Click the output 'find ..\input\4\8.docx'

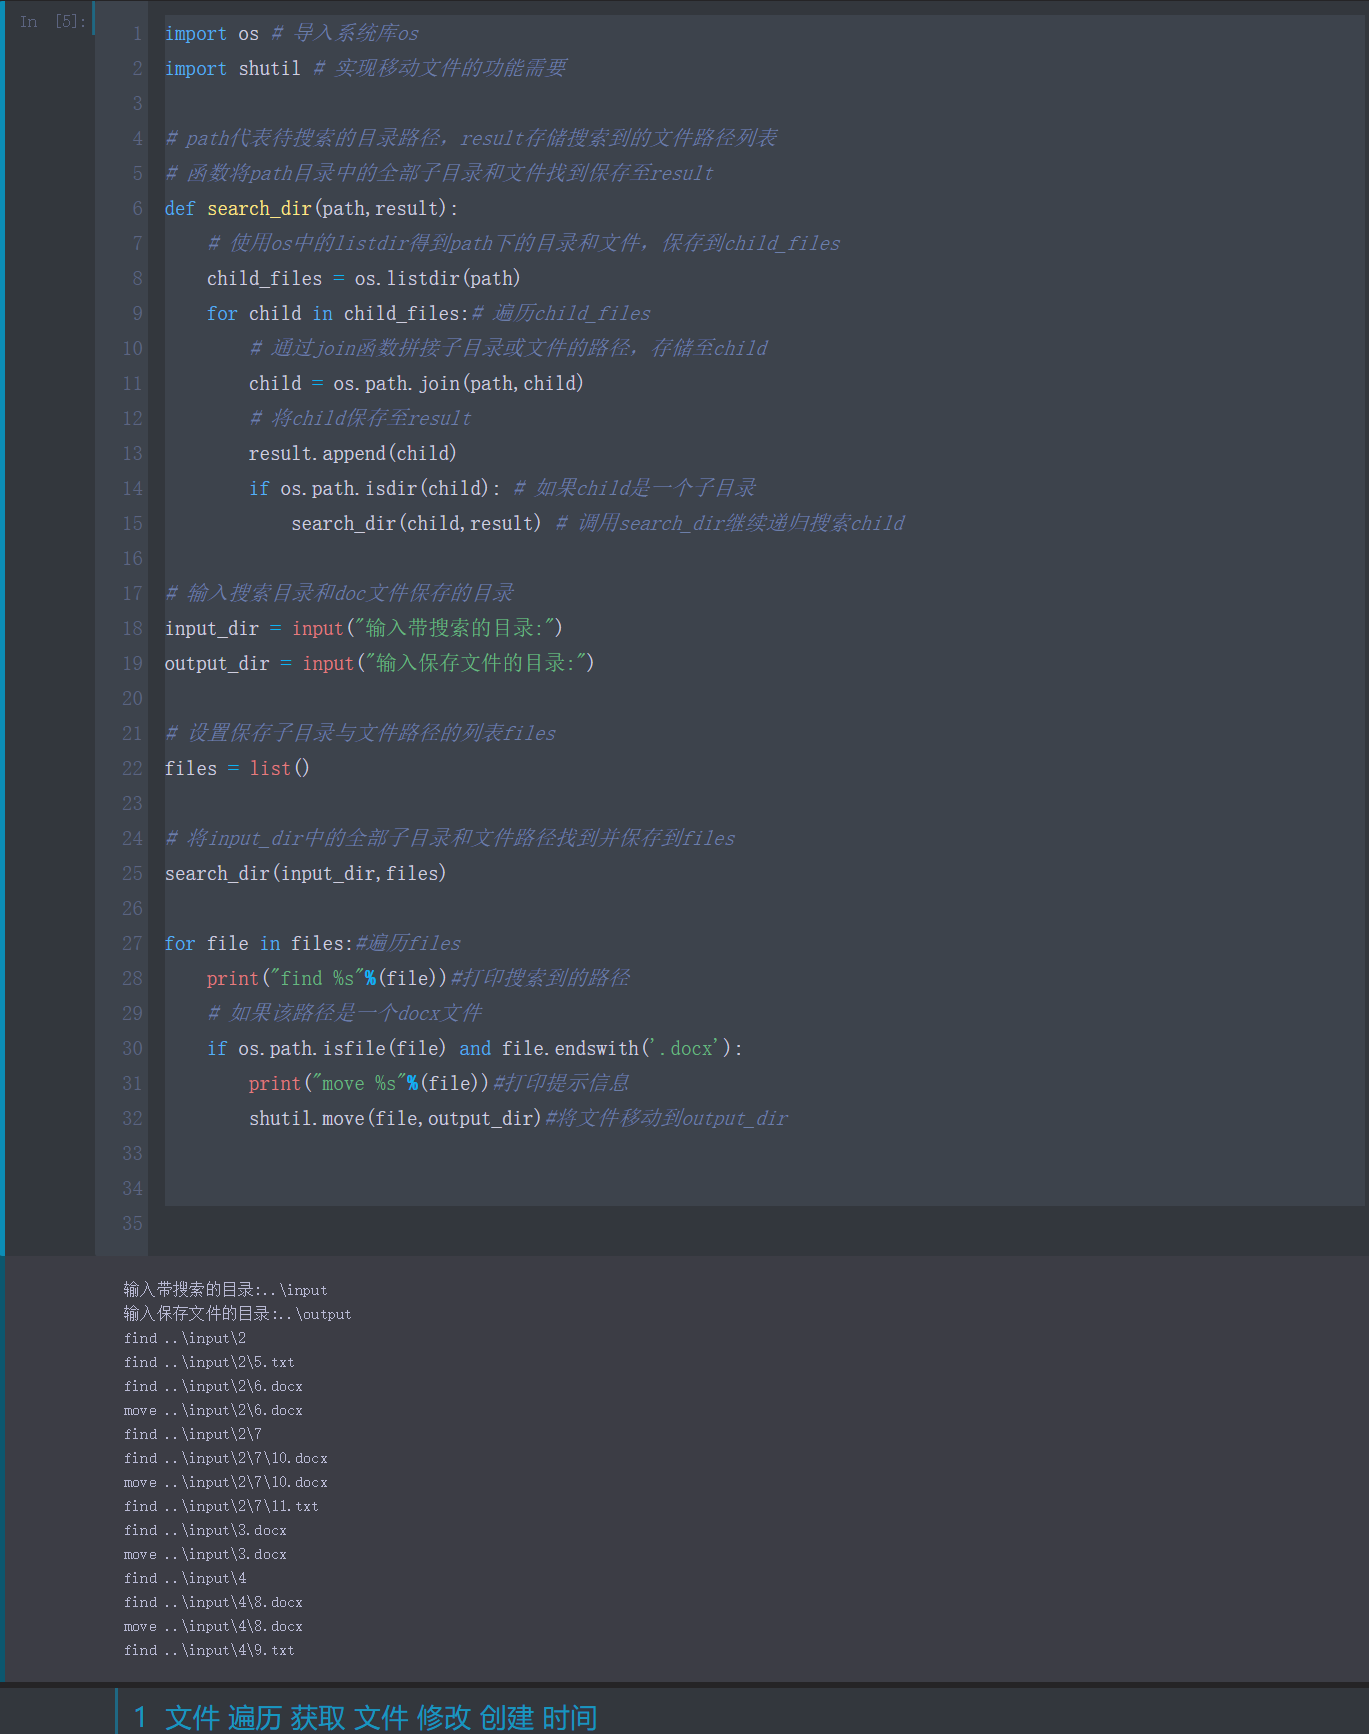213,1602
